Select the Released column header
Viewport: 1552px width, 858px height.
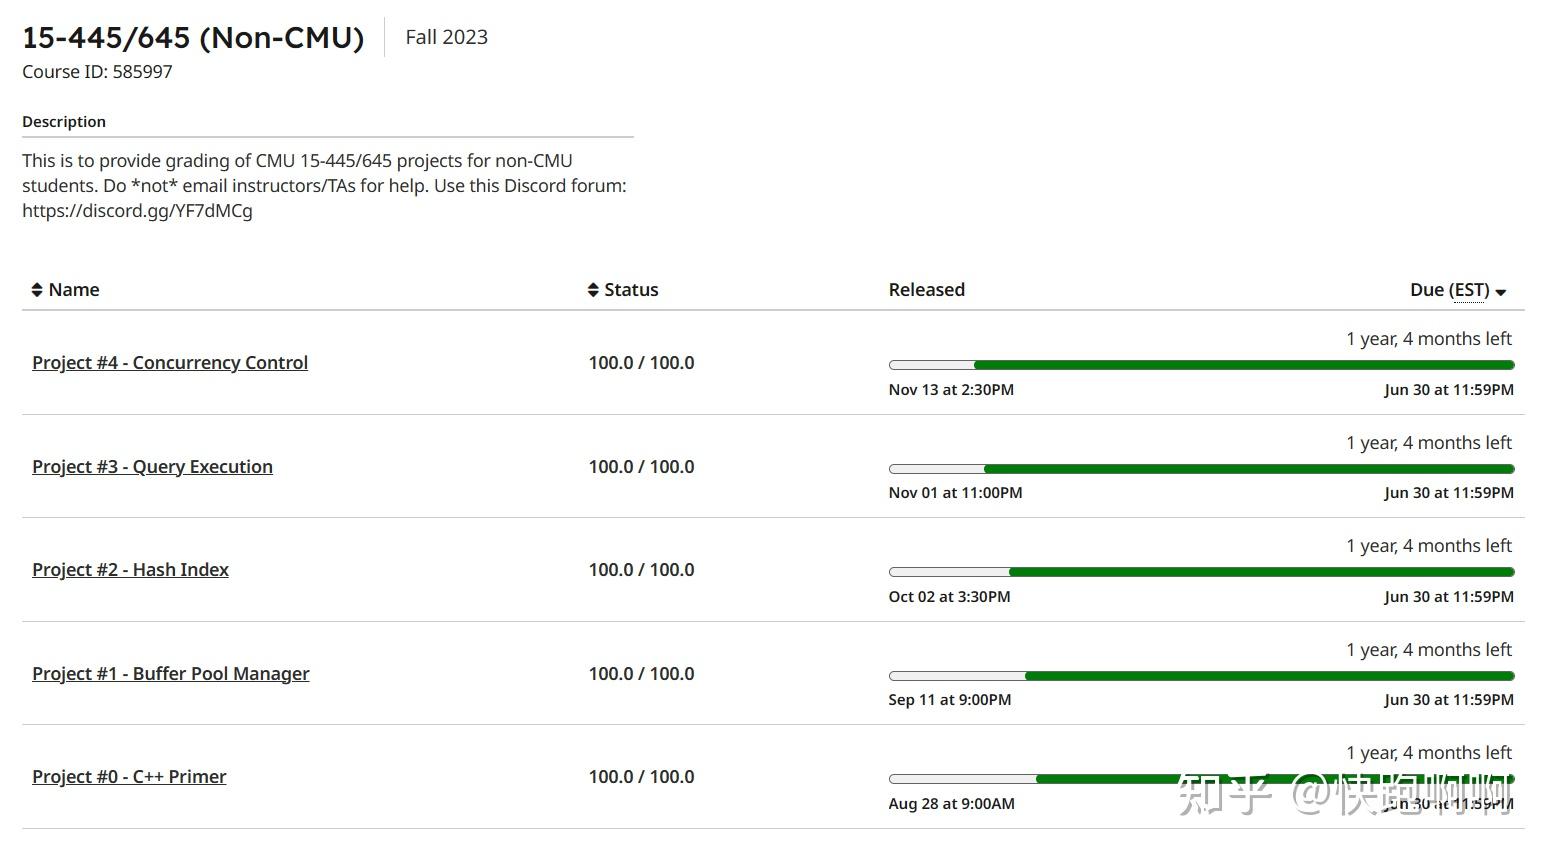[926, 289]
